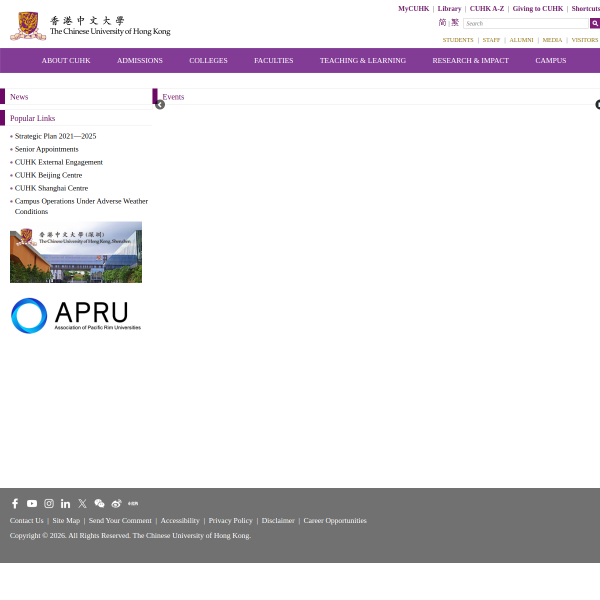Click the Events section heading

click(x=173, y=97)
